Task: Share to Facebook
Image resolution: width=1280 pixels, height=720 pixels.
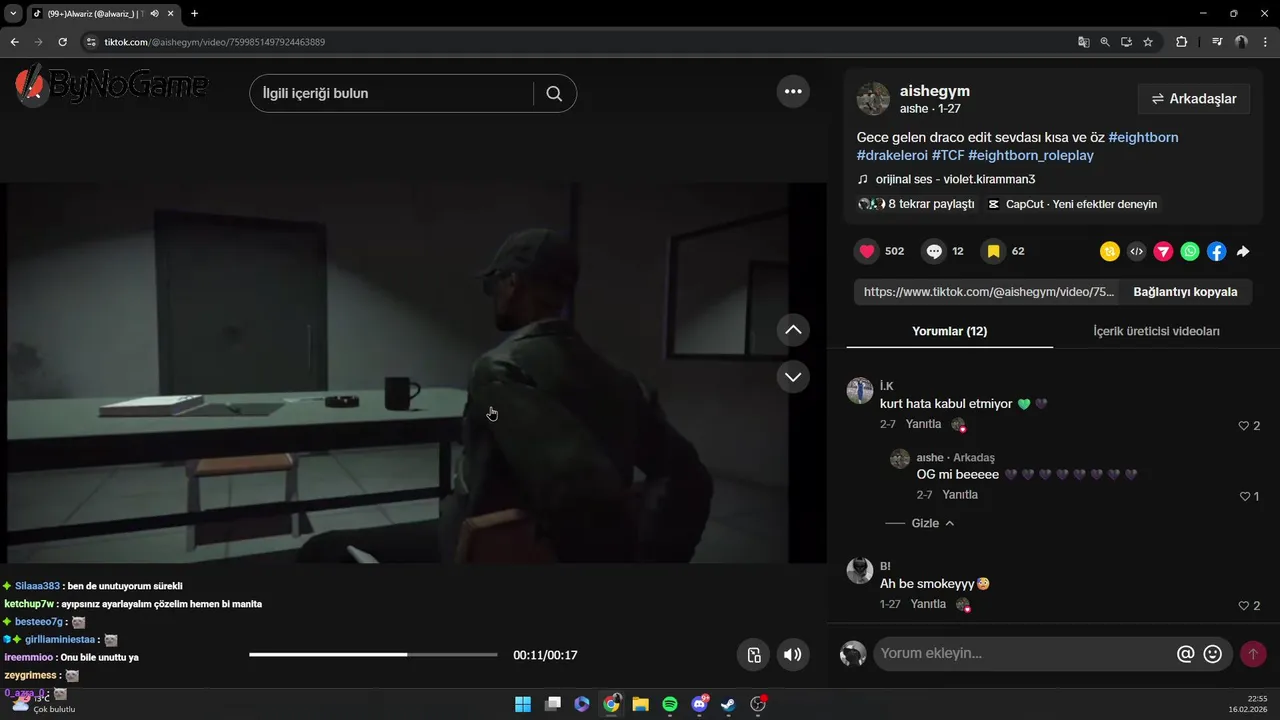Action: pos(1216,252)
